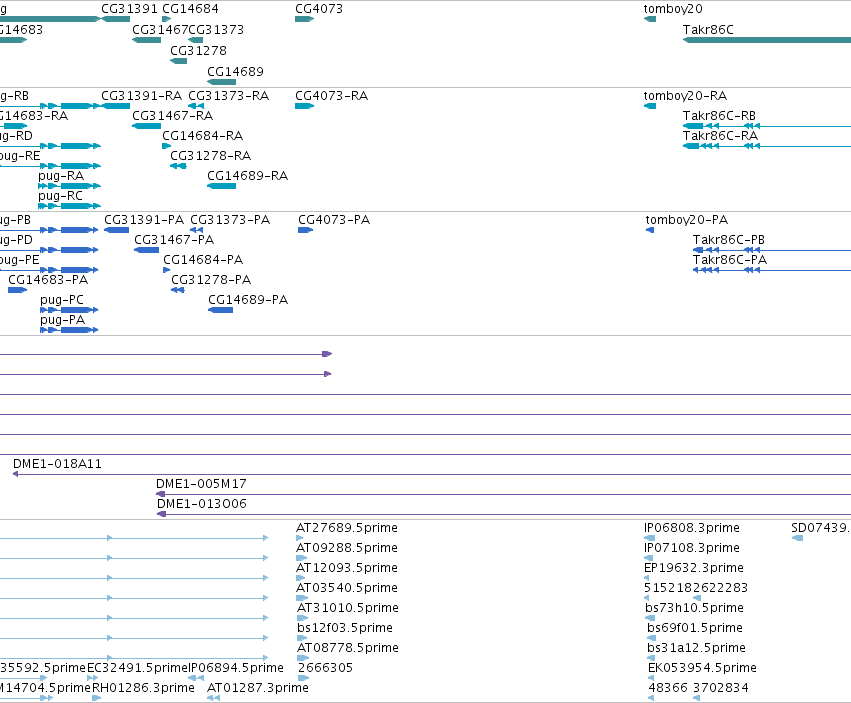The image size is (851, 703).
Task: Select the bs12f03.5prime EST label
Action: (x=345, y=628)
